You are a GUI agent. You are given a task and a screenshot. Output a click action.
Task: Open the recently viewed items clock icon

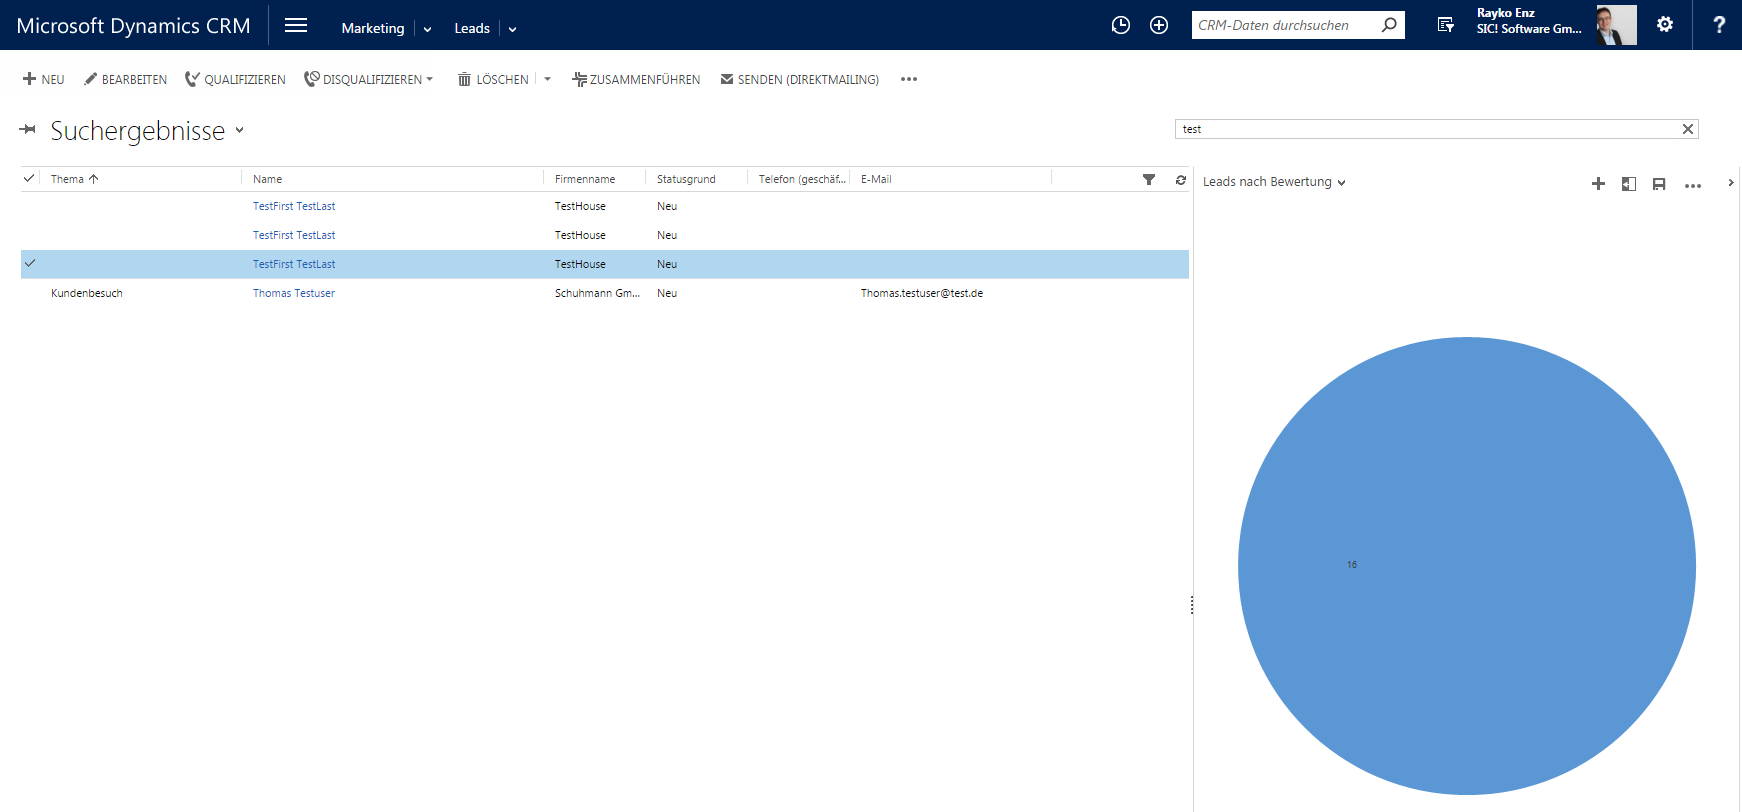pos(1120,25)
